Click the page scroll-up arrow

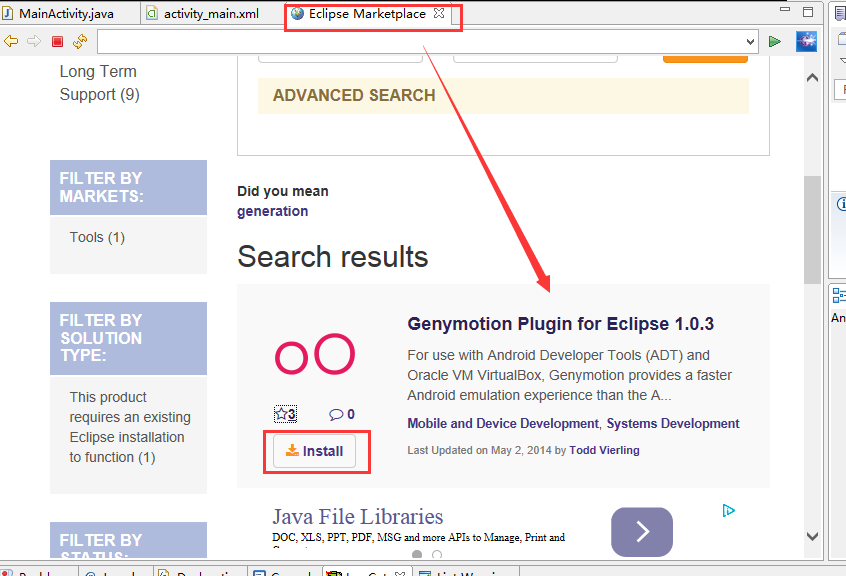(812, 78)
